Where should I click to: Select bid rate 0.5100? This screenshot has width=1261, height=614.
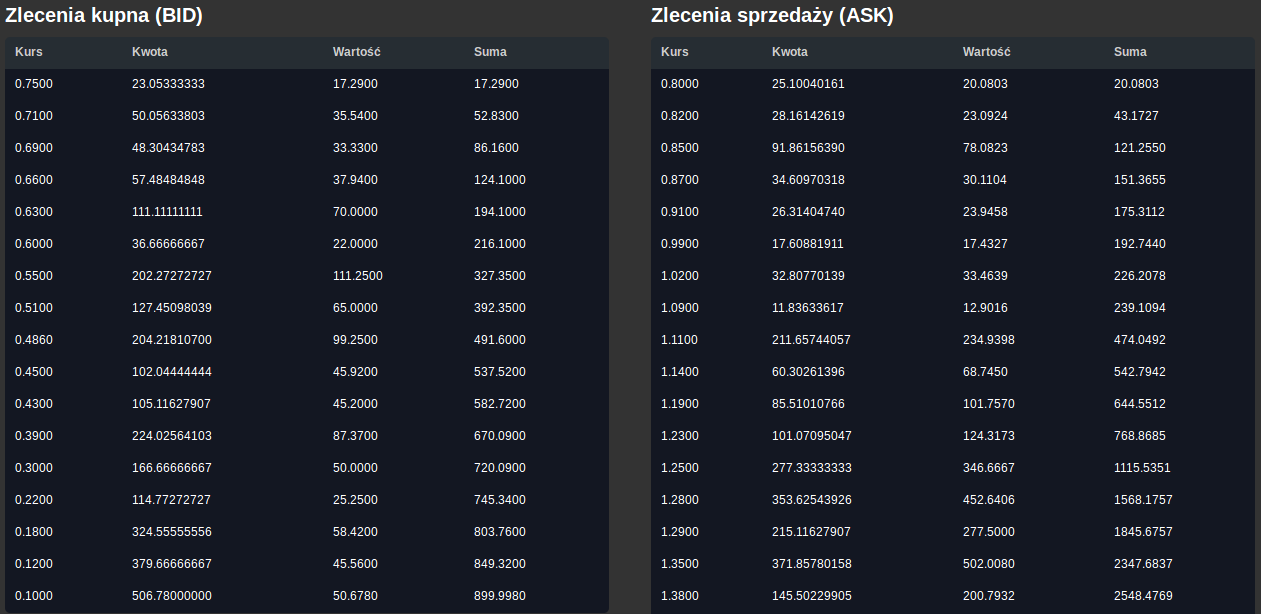click(34, 308)
